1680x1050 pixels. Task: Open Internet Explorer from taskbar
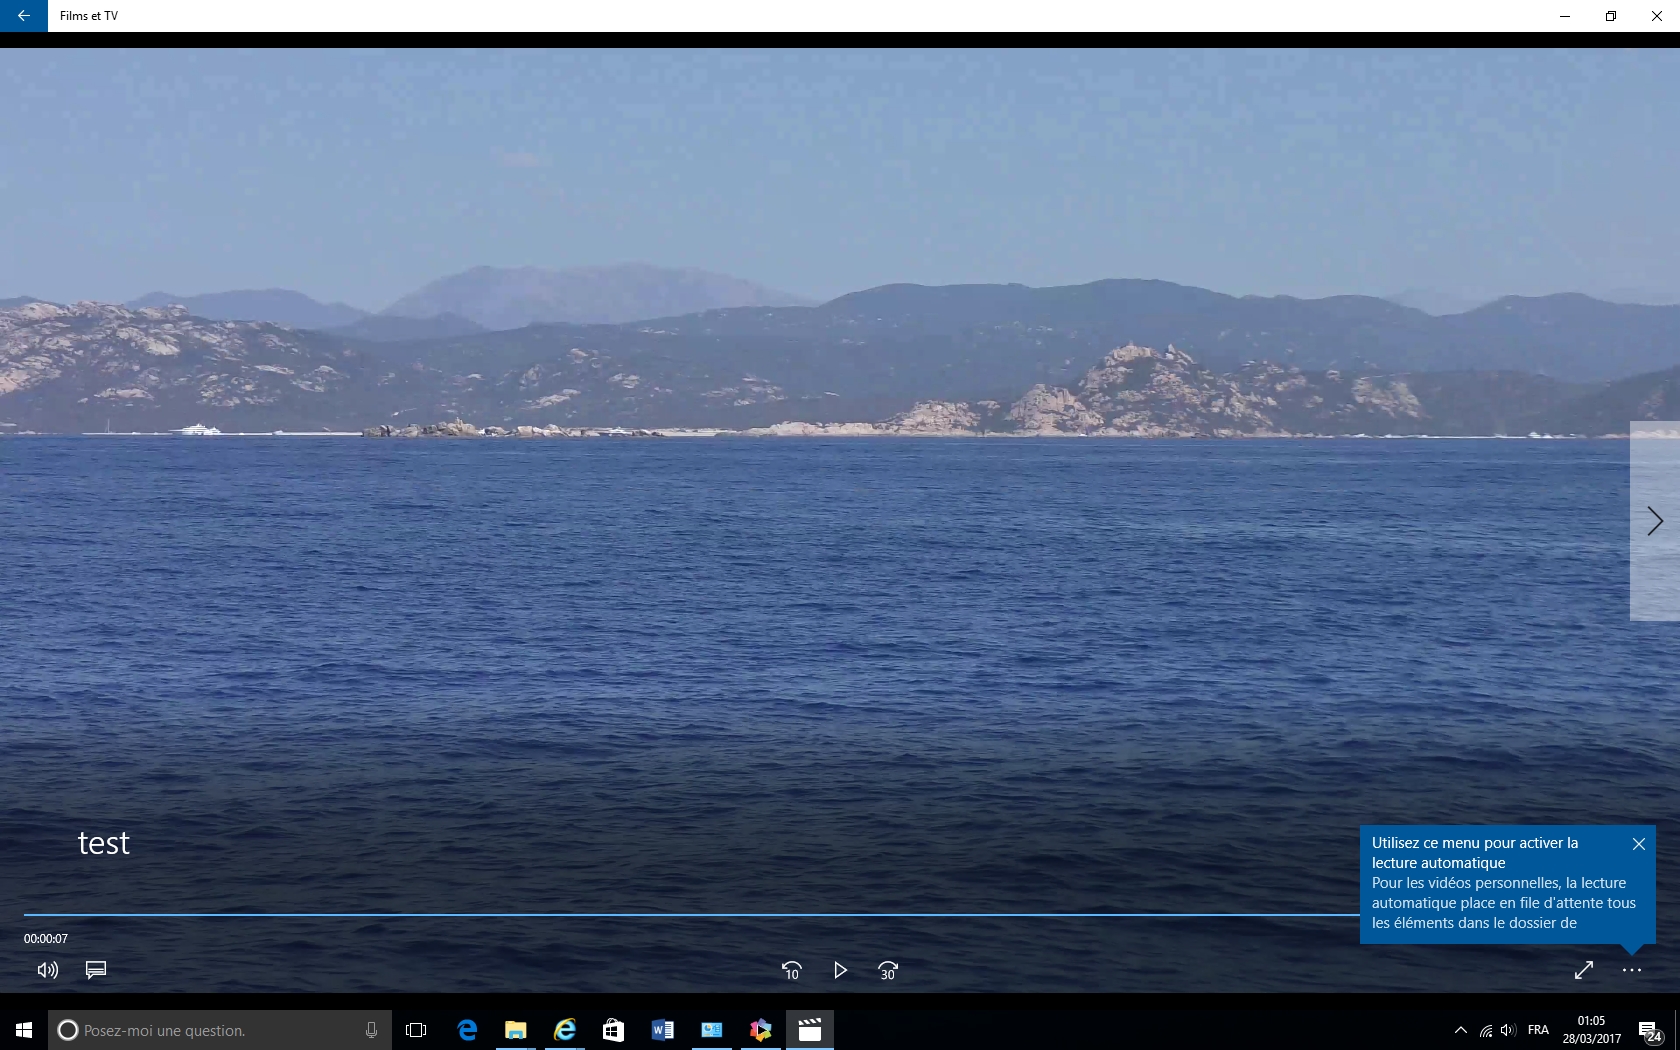[564, 1030]
